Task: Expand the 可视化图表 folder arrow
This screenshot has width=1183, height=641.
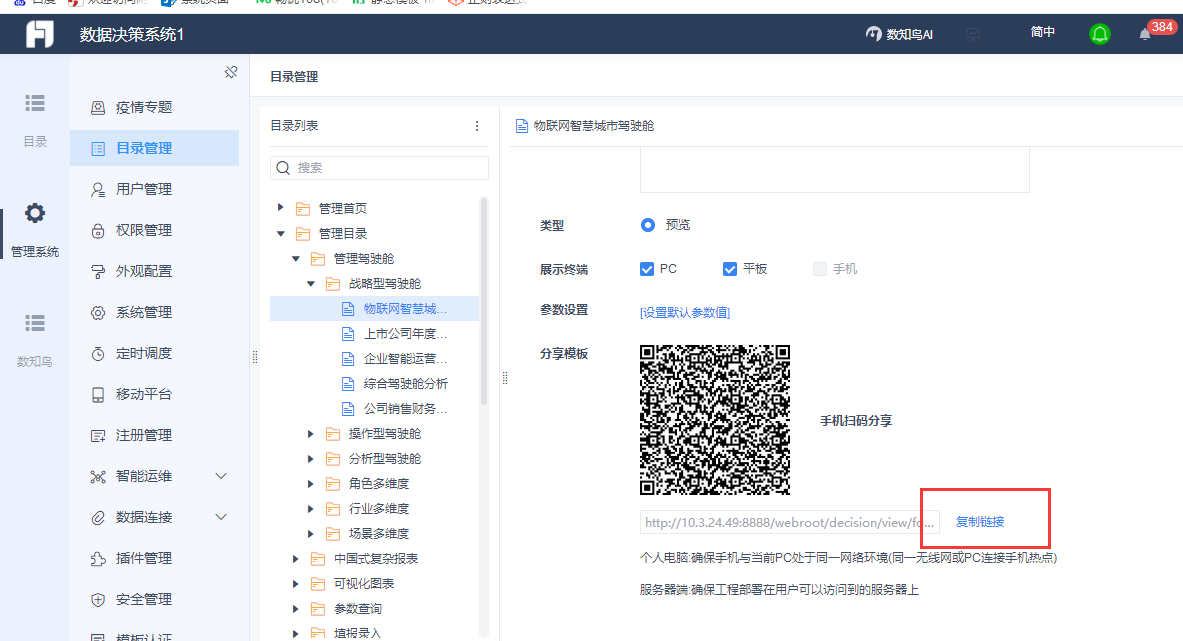Action: point(296,584)
